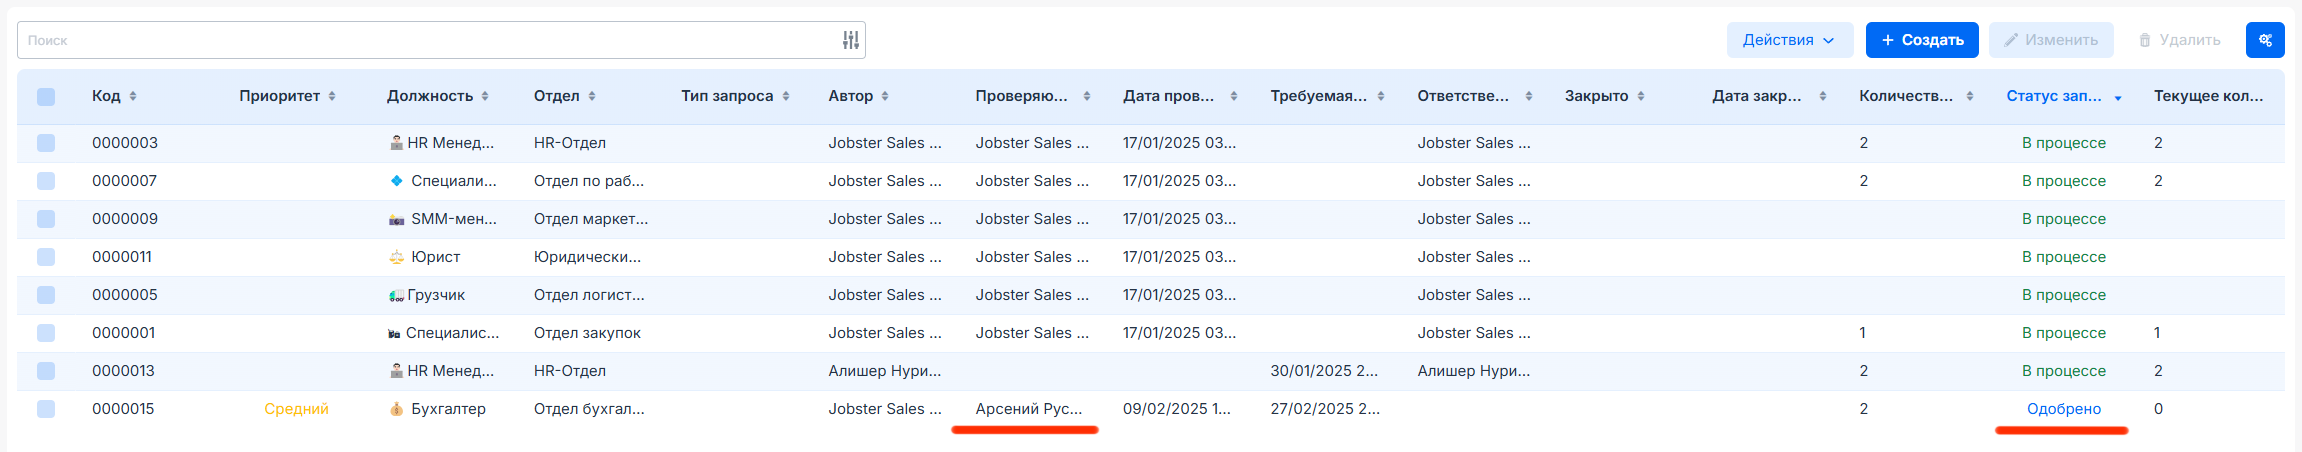The height and width of the screenshot is (452, 2302).
Task: Click the Удалить button
Action: 2180,40
